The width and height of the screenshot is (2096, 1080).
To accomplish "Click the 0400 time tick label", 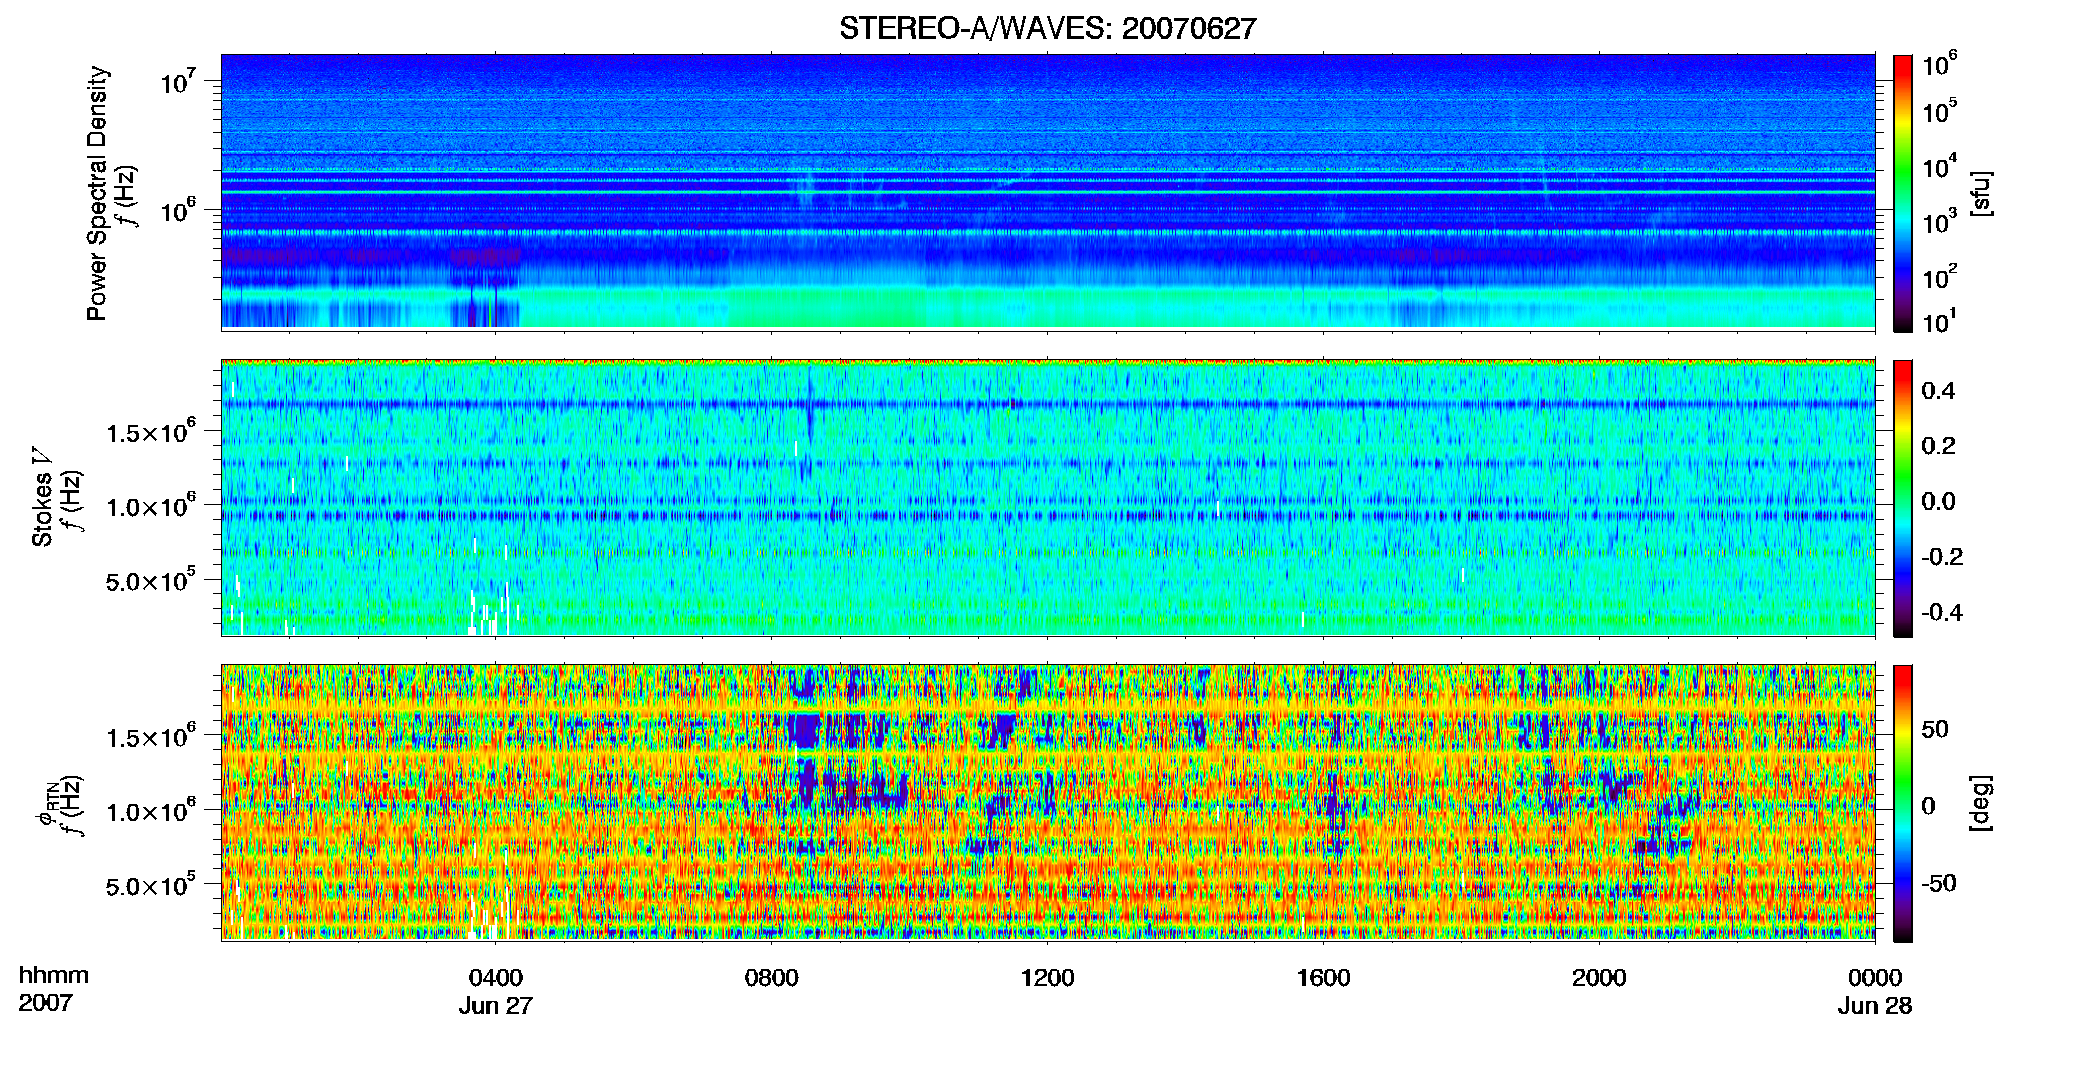I will pos(496,978).
